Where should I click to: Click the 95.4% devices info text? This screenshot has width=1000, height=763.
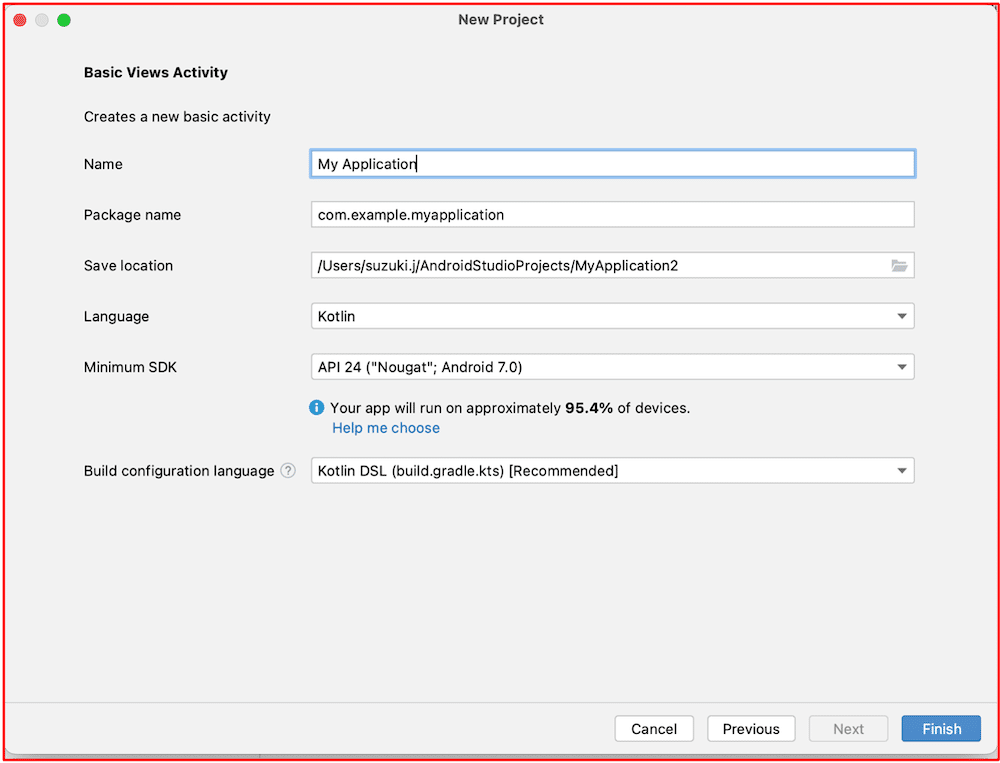pyautogui.click(x=510, y=408)
